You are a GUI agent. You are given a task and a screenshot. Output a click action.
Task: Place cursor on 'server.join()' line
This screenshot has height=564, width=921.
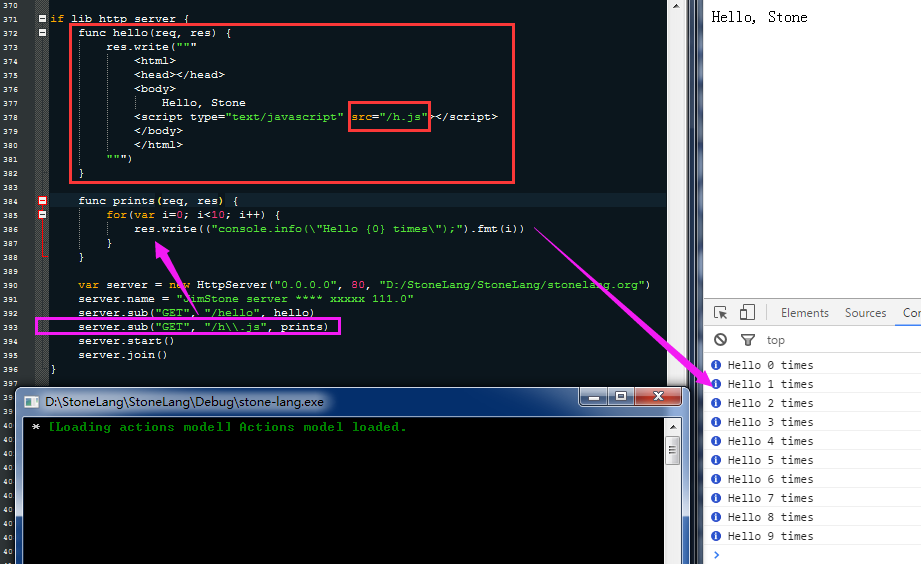(x=123, y=355)
